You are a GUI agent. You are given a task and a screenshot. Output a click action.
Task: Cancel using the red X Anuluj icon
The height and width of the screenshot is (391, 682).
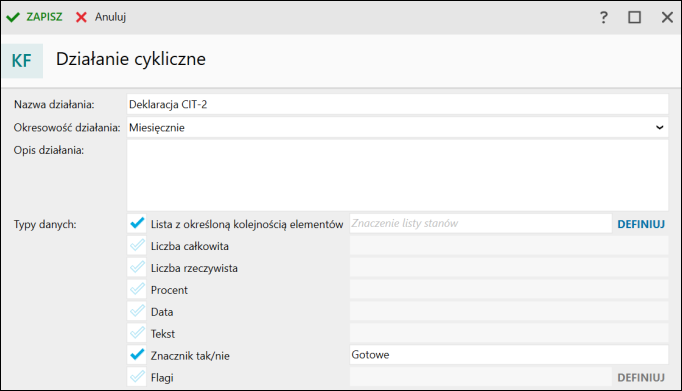[x=100, y=17]
